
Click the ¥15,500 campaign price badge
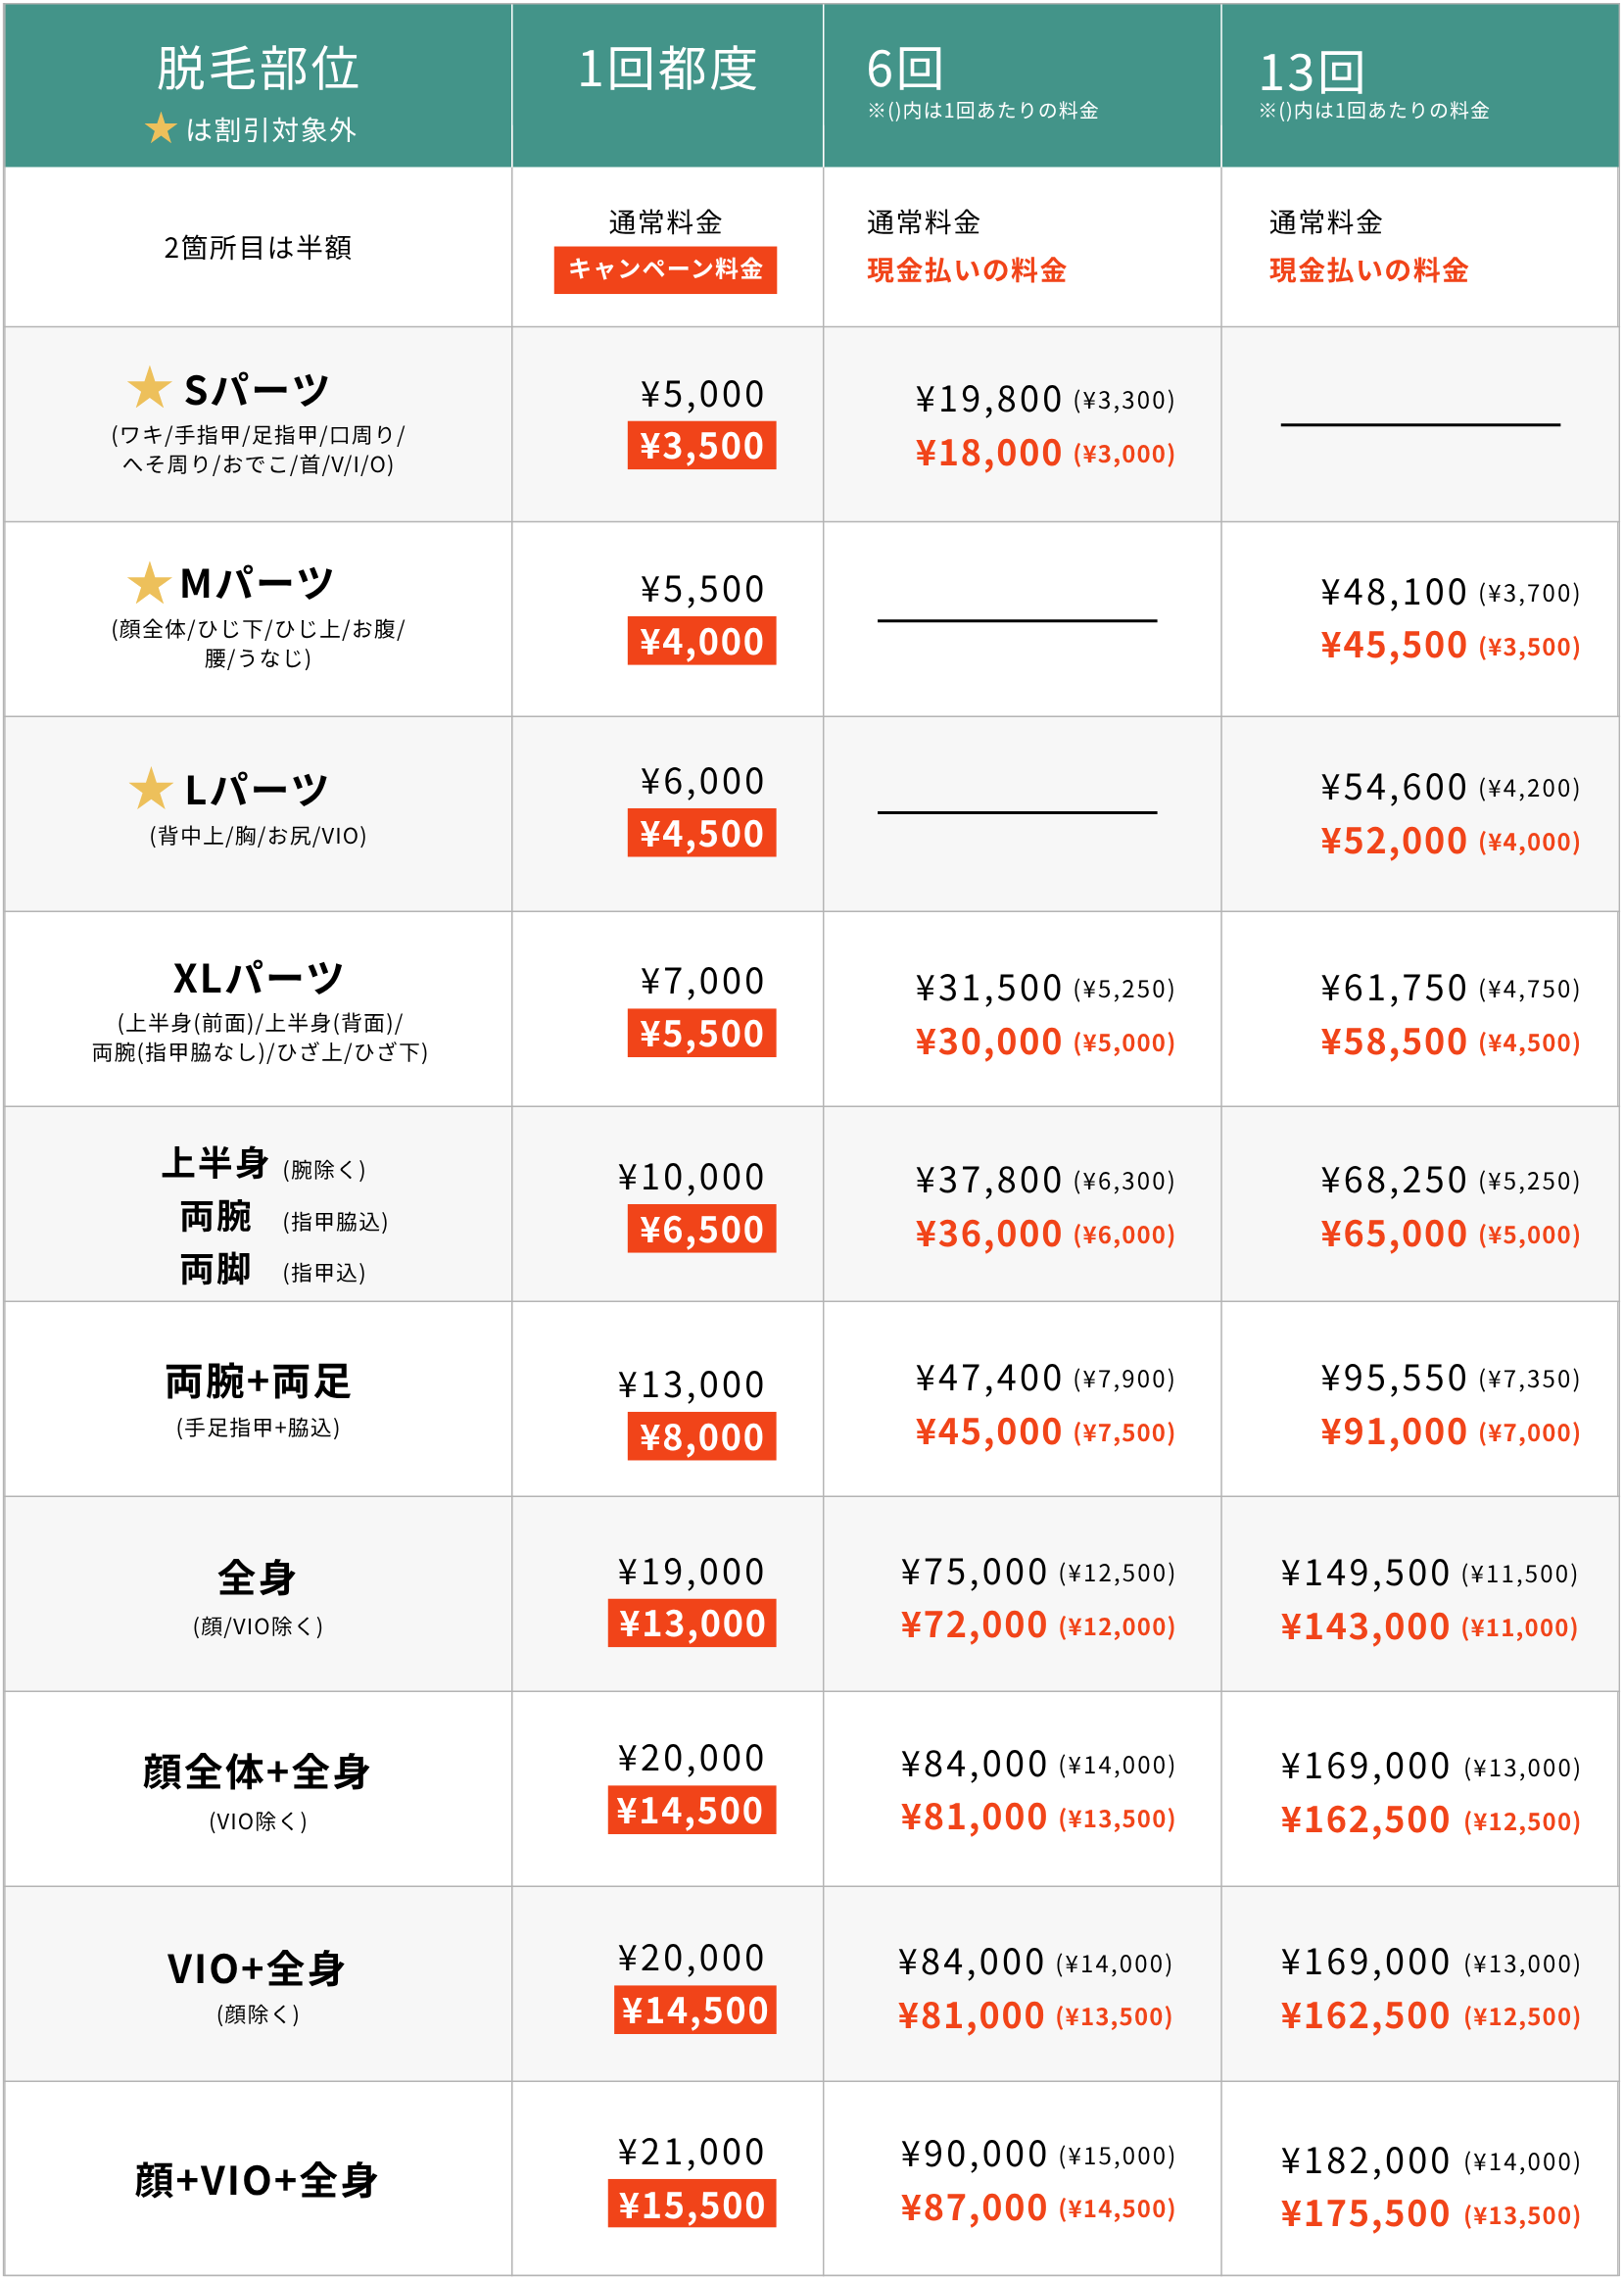coord(692,2203)
